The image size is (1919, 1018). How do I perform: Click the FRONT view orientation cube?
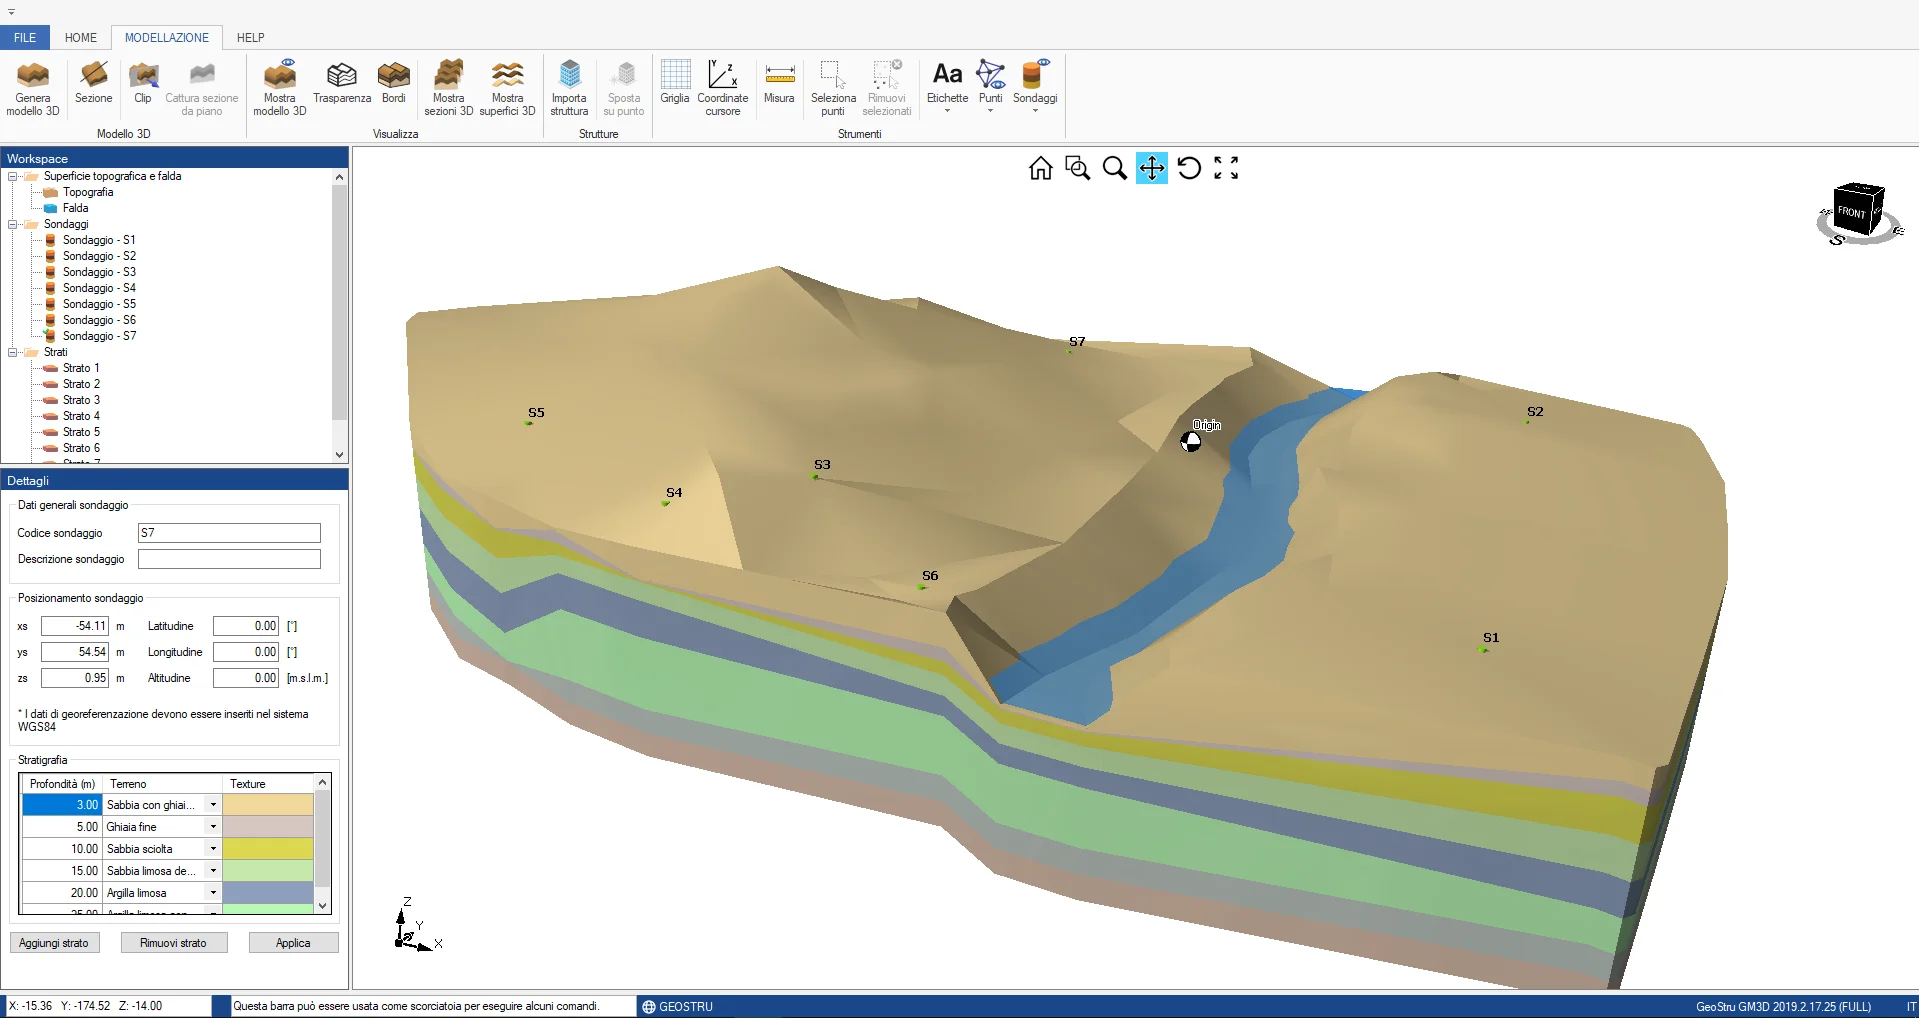[x=1857, y=210]
